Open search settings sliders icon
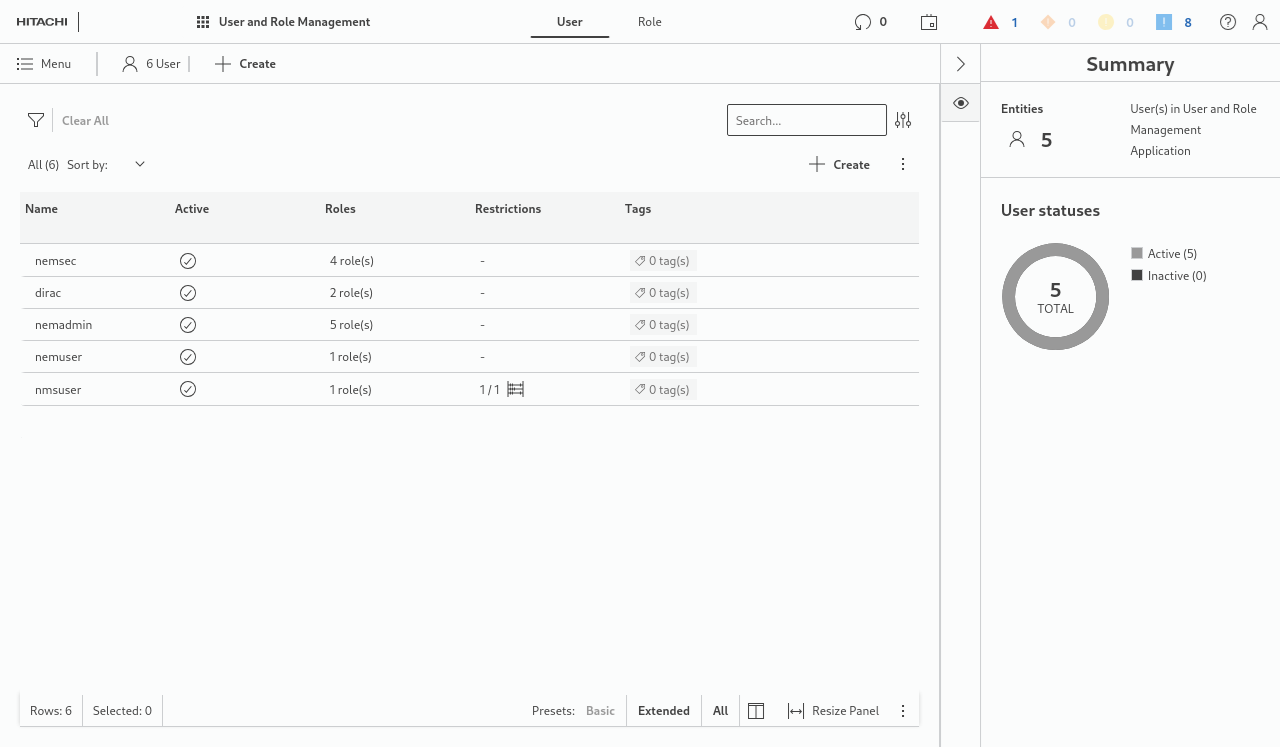Screen dimensions: 1280x747 tap(903, 120)
